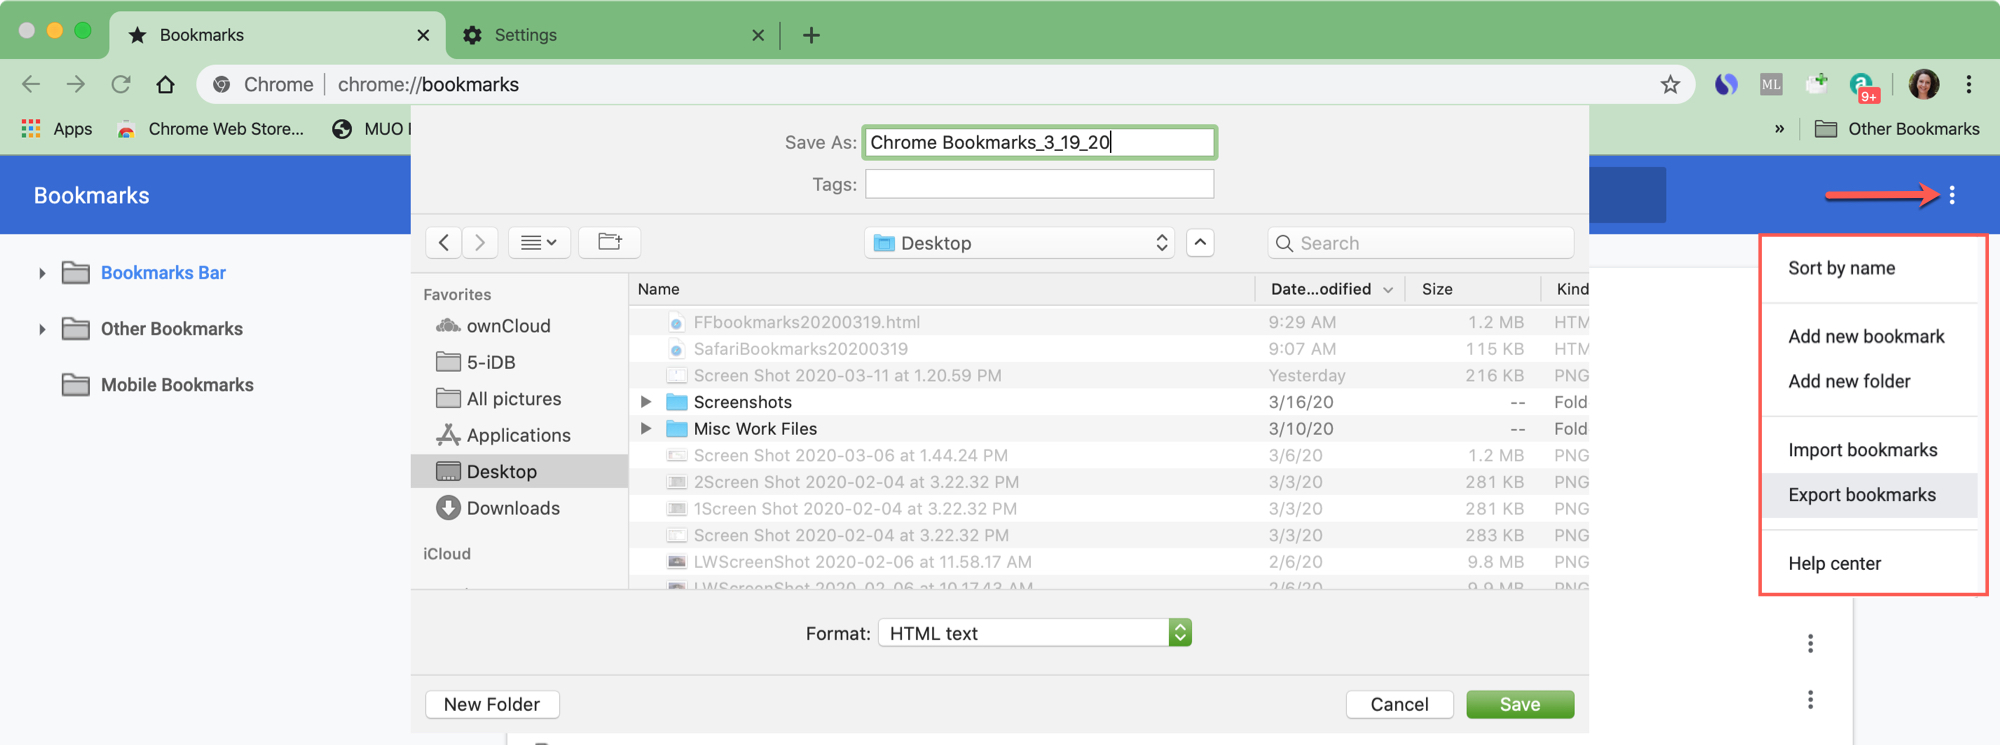Collapse the save dialog with the chevron button
Image resolution: width=2000 pixels, height=745 pixels.
(x=1200, y=243)
